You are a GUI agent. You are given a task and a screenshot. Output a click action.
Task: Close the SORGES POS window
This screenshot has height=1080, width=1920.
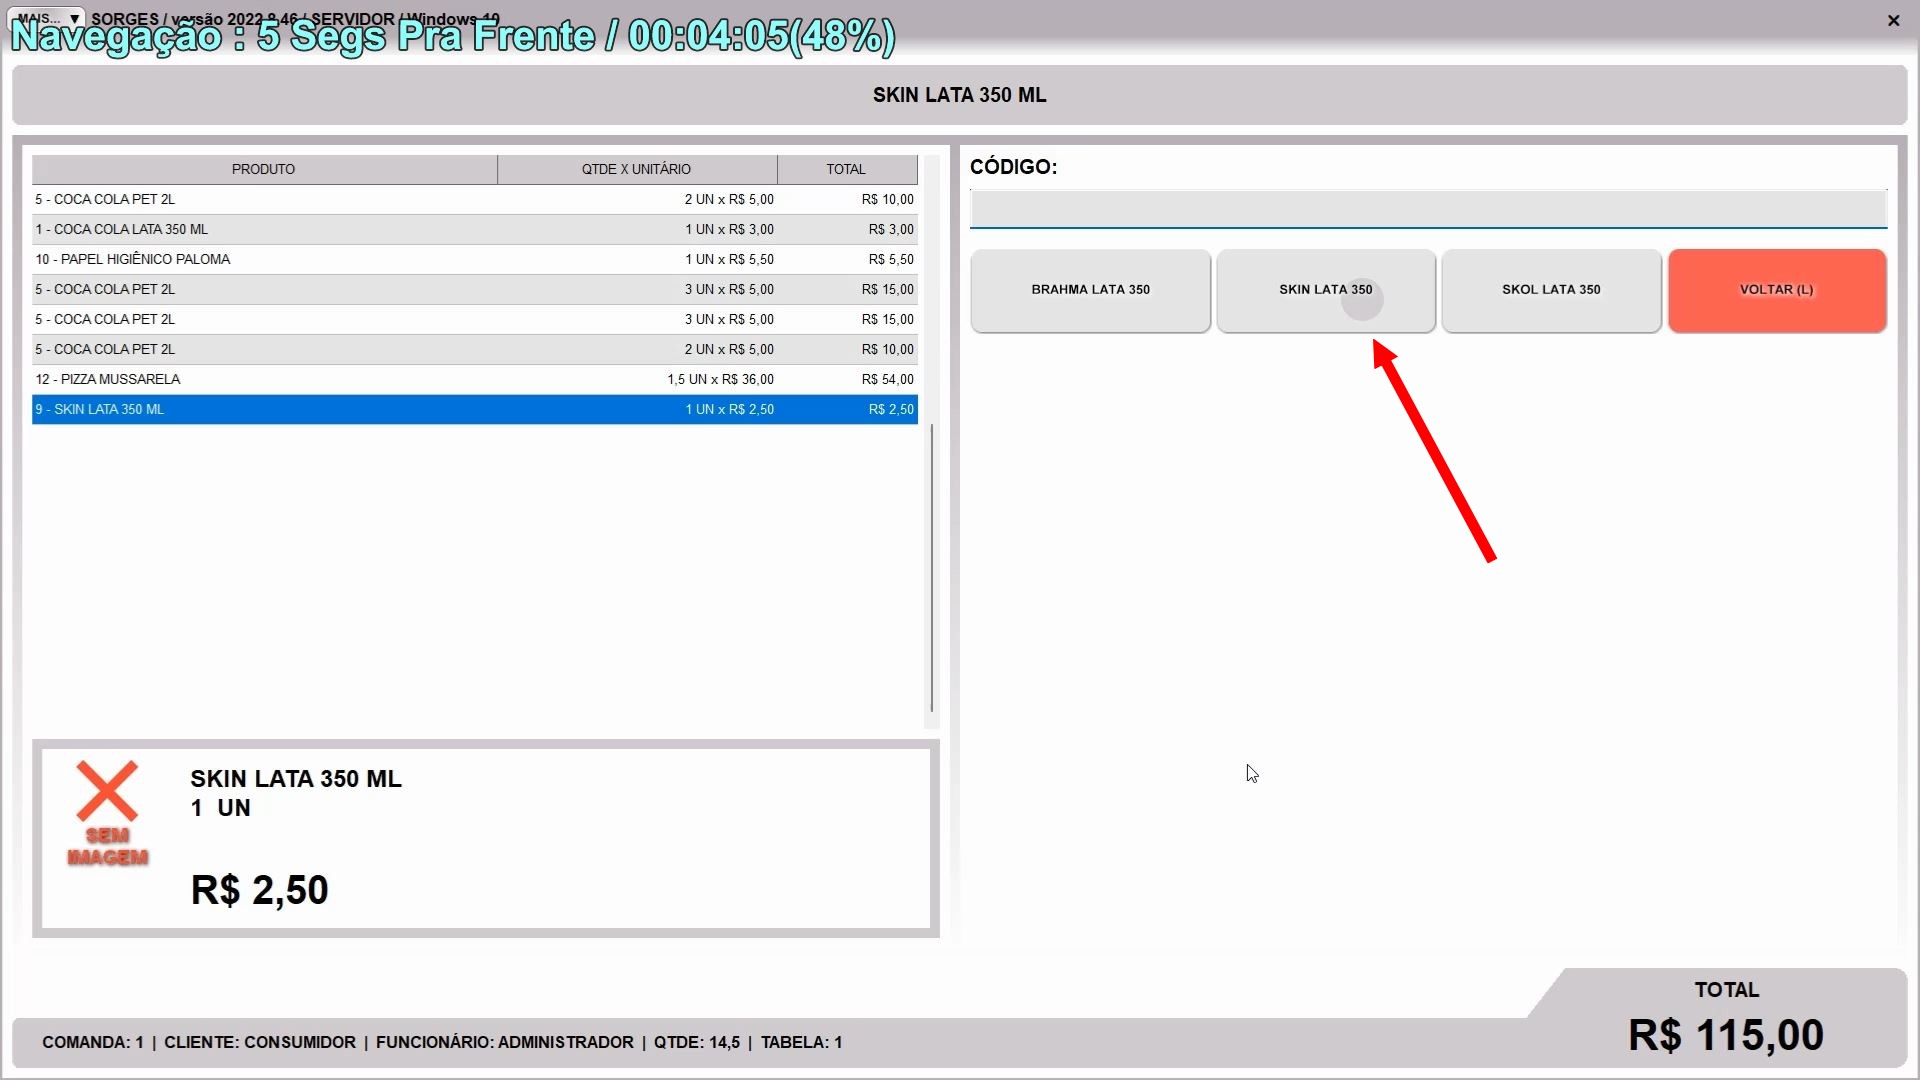click(x=1893, y=20)
